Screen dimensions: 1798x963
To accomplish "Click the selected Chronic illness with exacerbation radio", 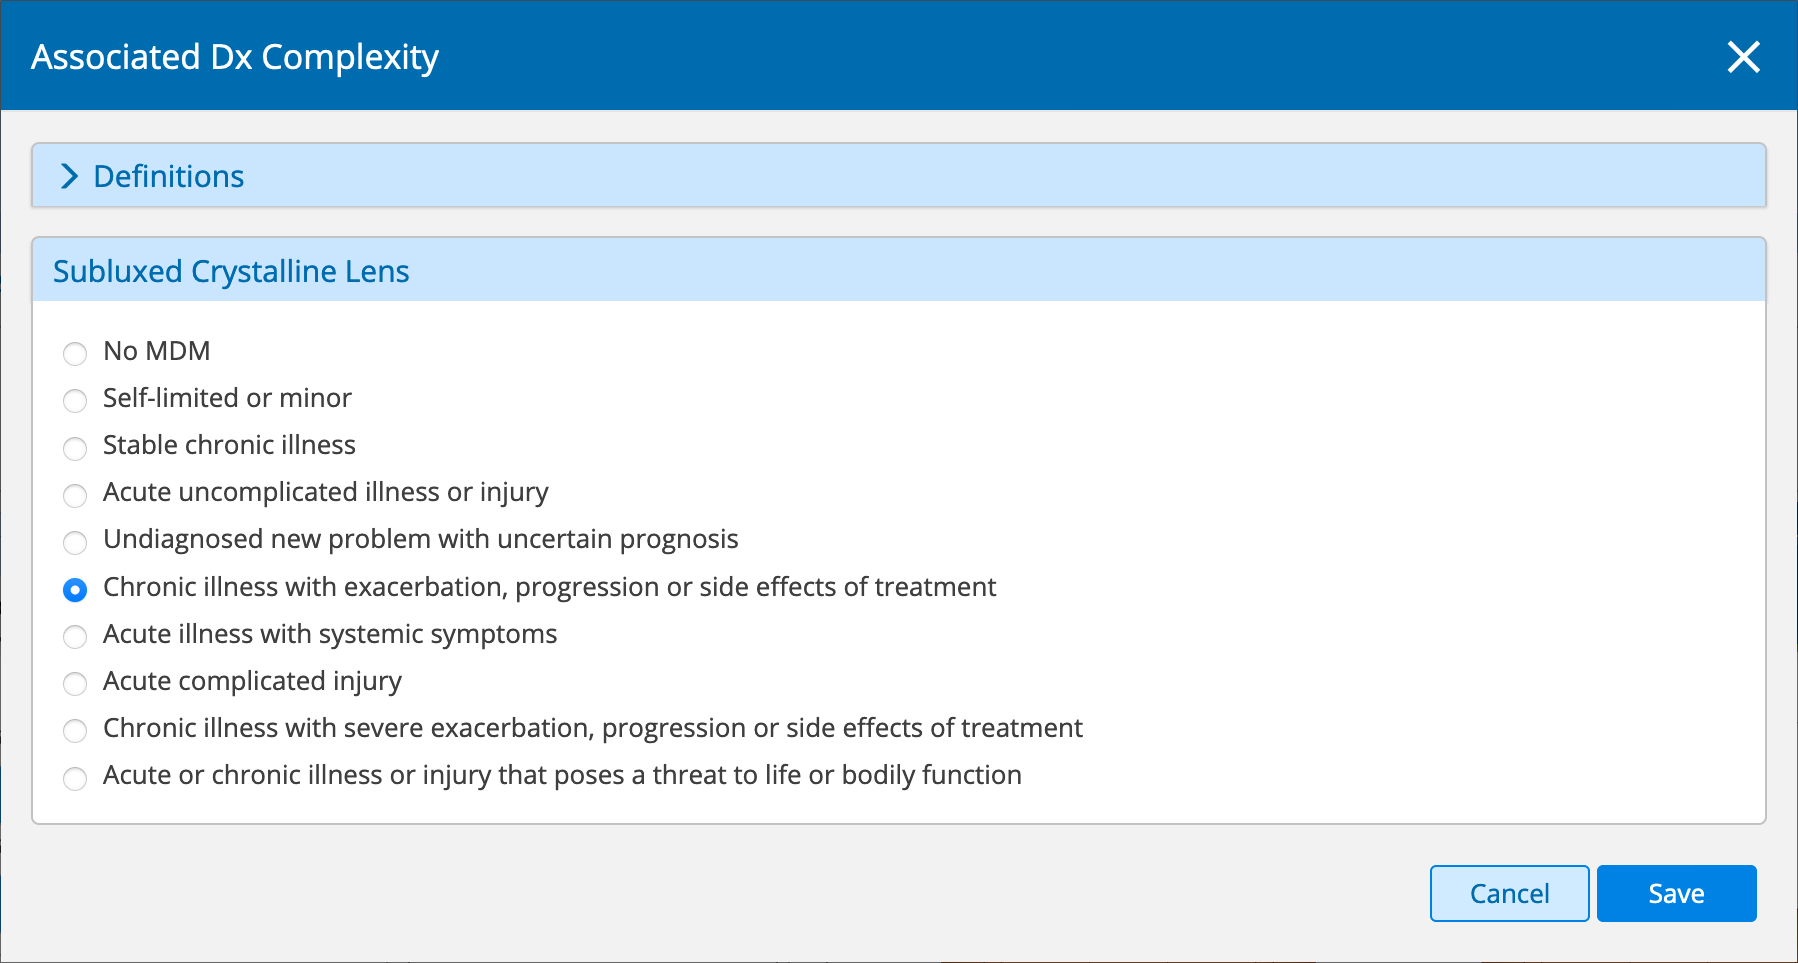I will coord(75,590).
